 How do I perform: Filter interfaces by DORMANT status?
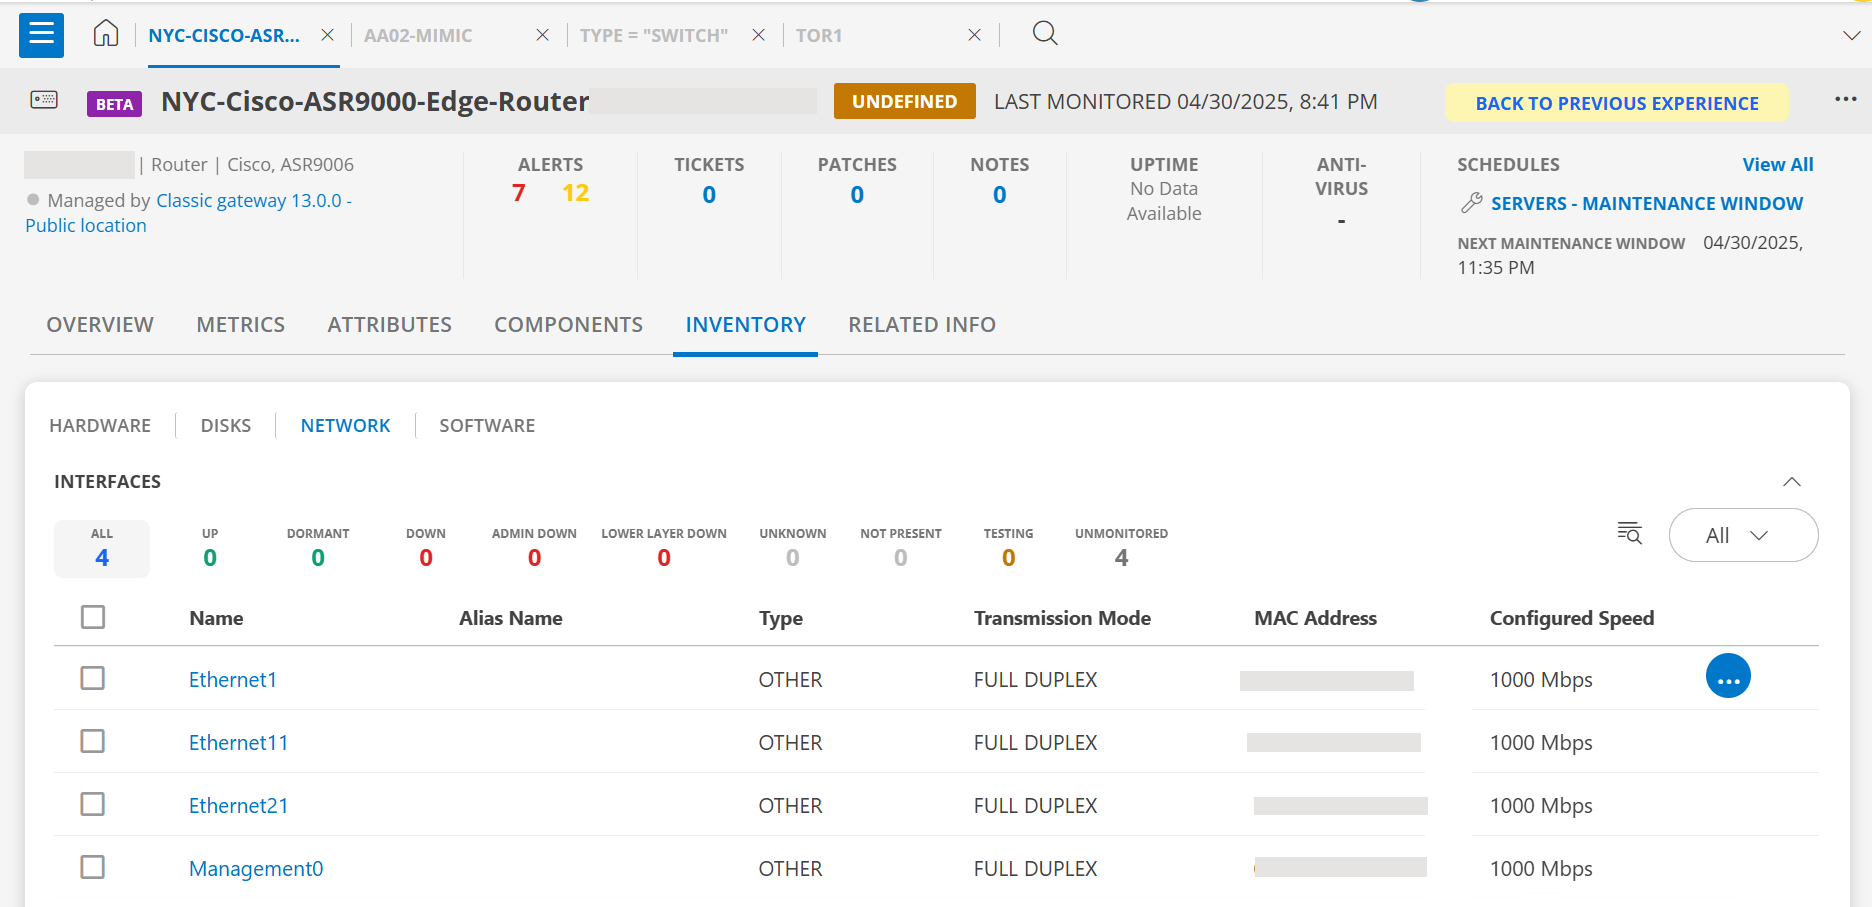318,548
